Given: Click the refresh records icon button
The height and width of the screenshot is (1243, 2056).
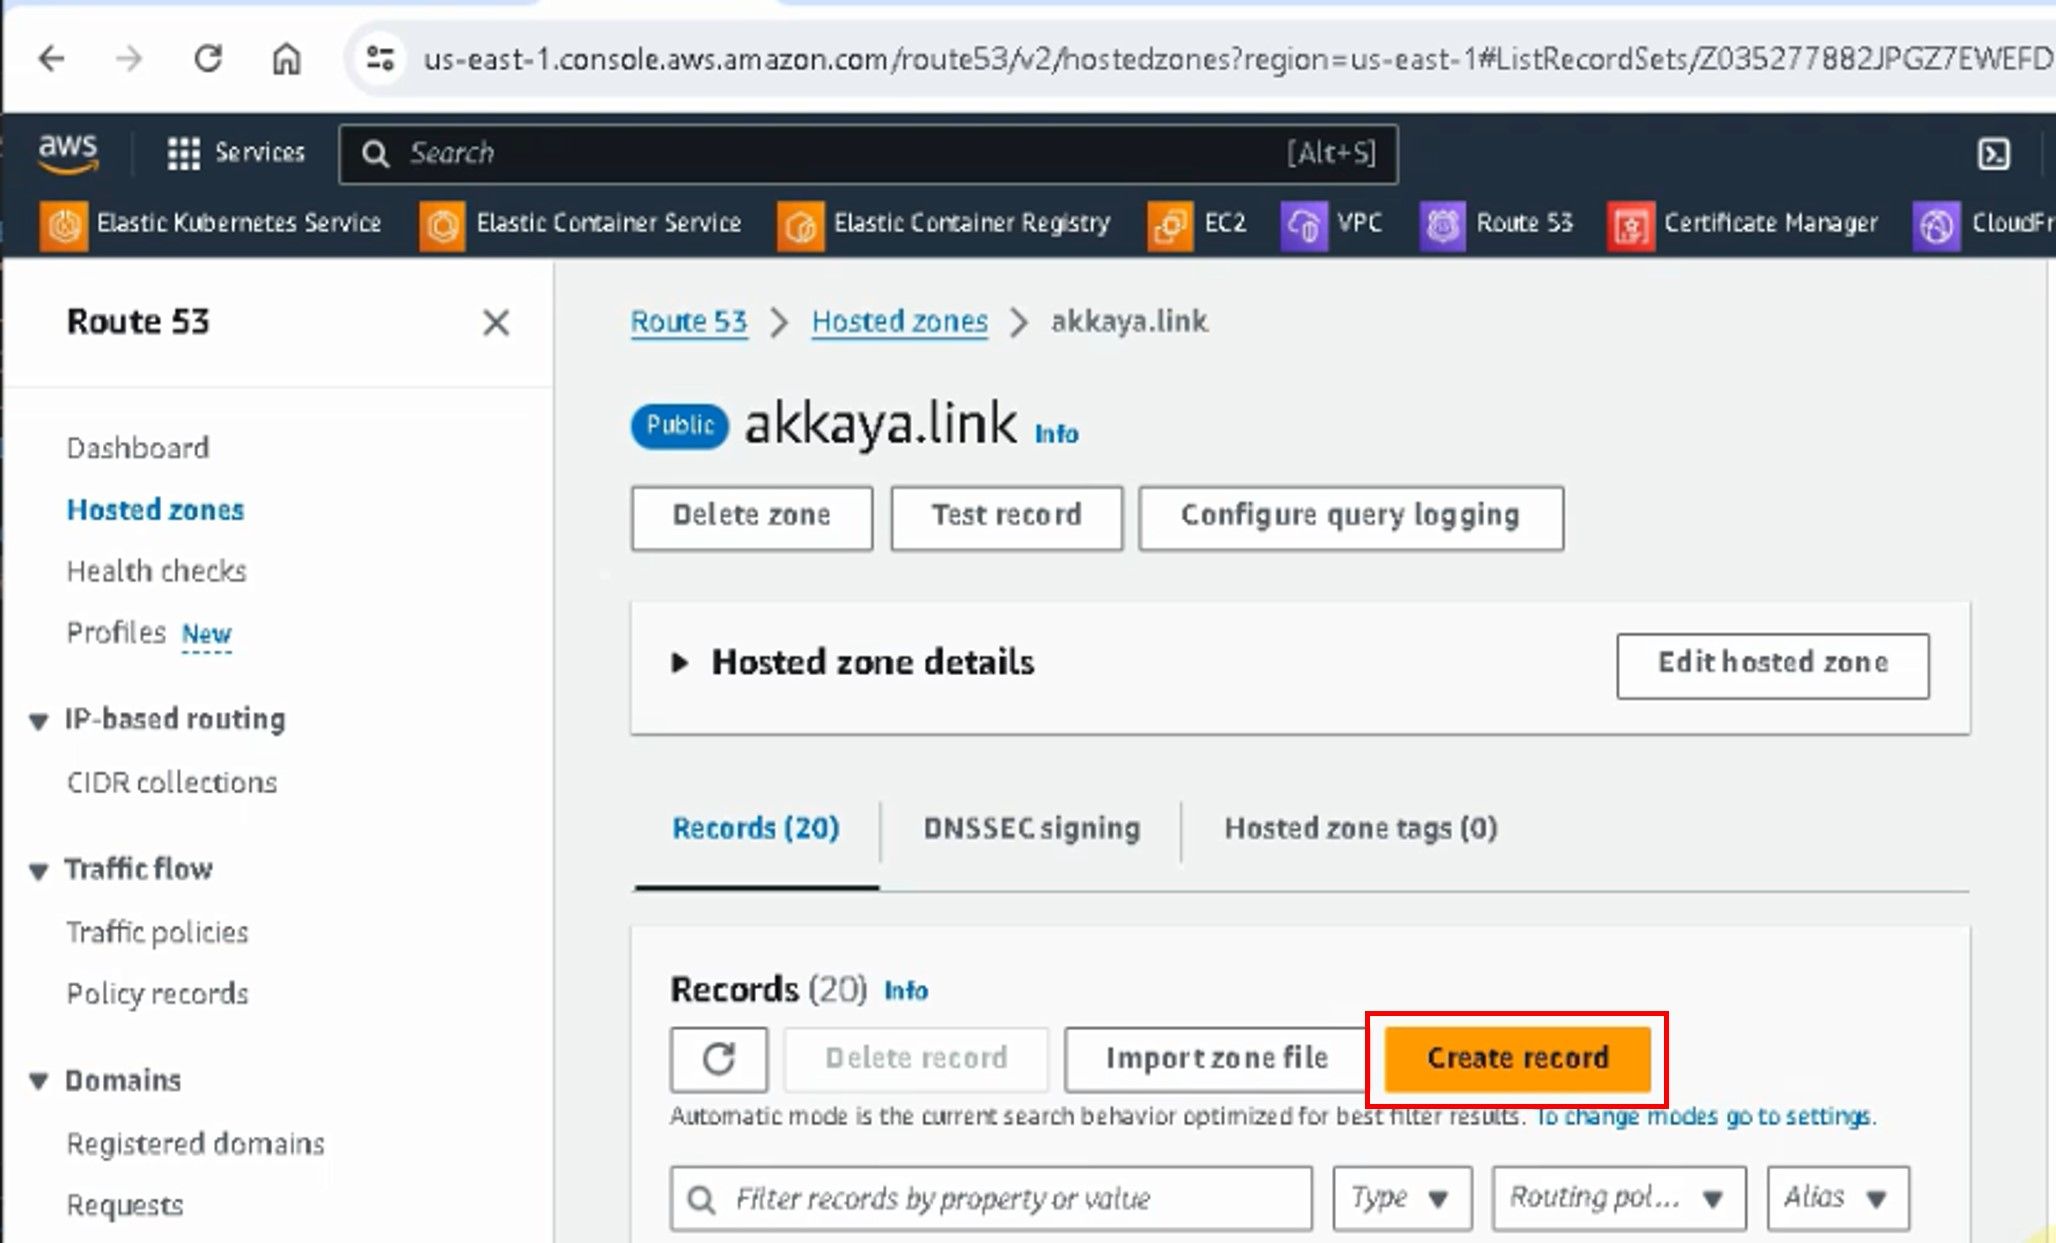Looking at the screenshot, I should click(718, 1058).
